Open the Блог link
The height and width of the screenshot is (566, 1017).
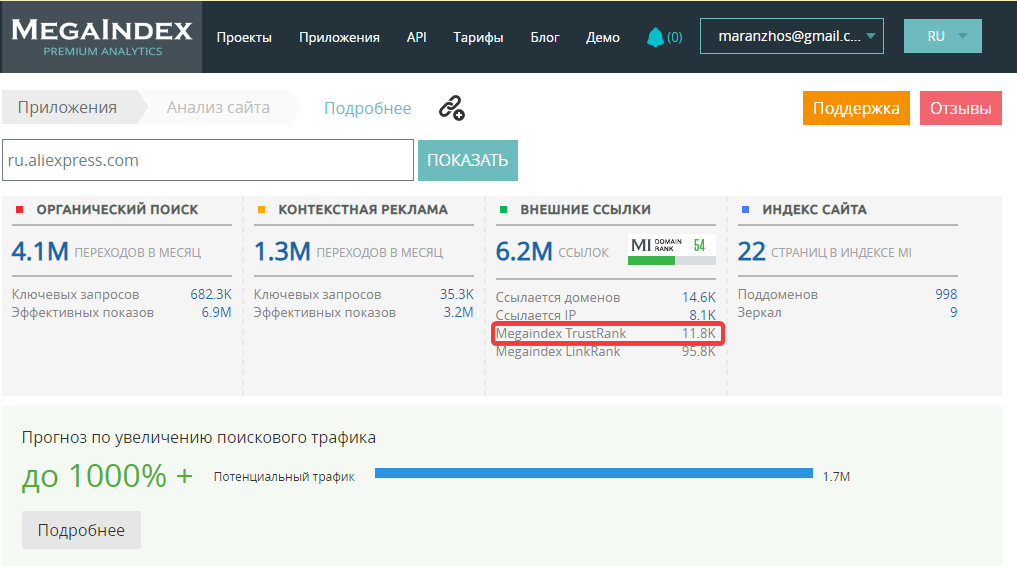pos(545,38)
